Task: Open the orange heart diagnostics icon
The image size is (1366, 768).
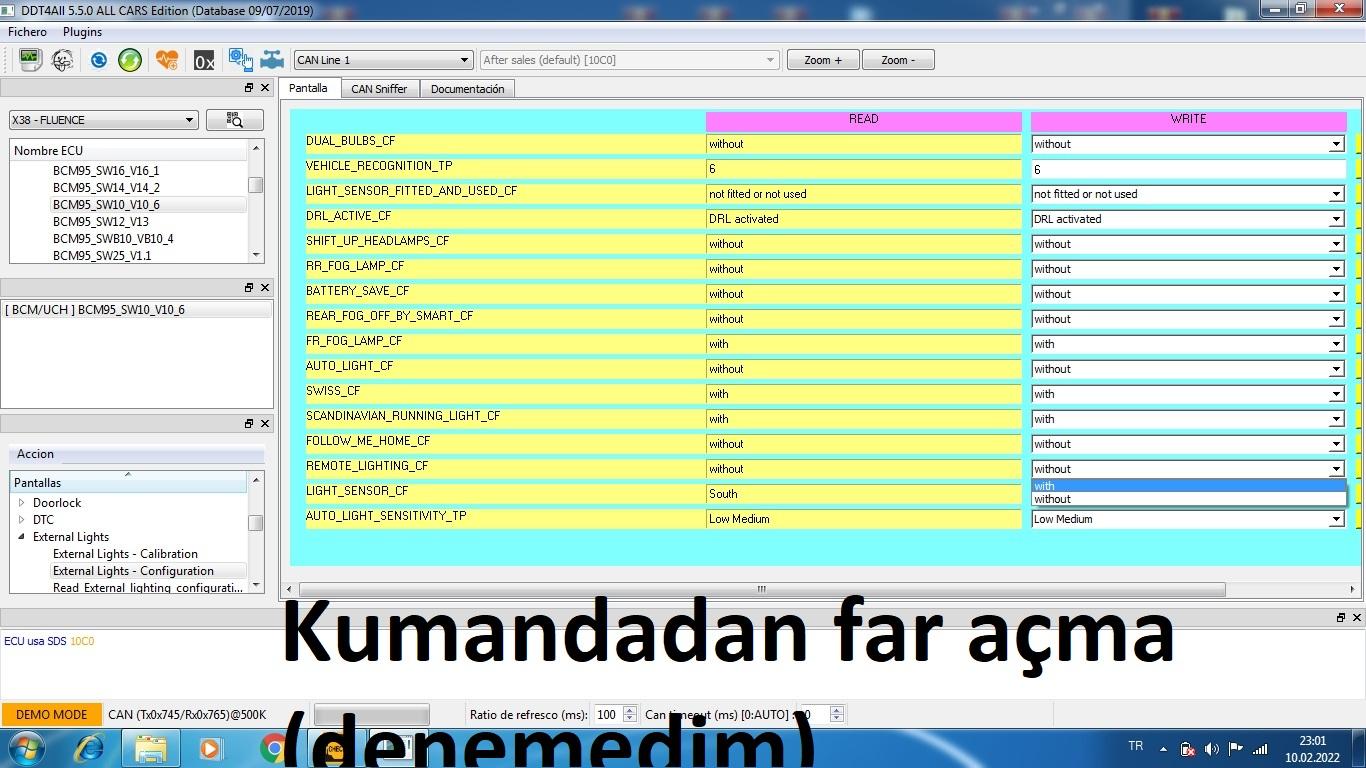Action: [x=167, y=60]
